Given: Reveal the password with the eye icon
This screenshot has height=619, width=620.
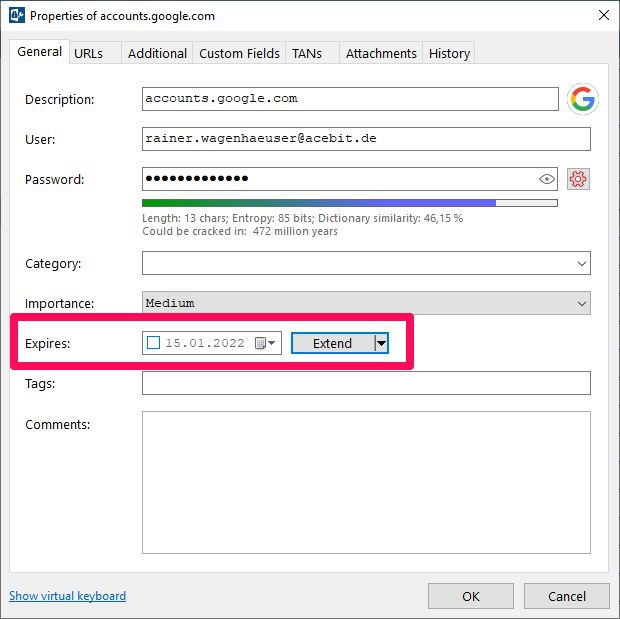Looking at the screenshot, I should pyautogui.click(x=547, y=179).
